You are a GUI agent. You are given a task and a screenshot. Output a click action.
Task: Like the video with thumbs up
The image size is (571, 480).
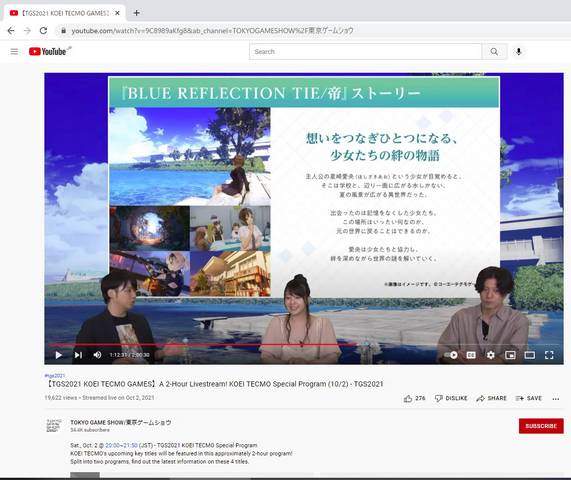pyautogui.click(x=414, y=398)
